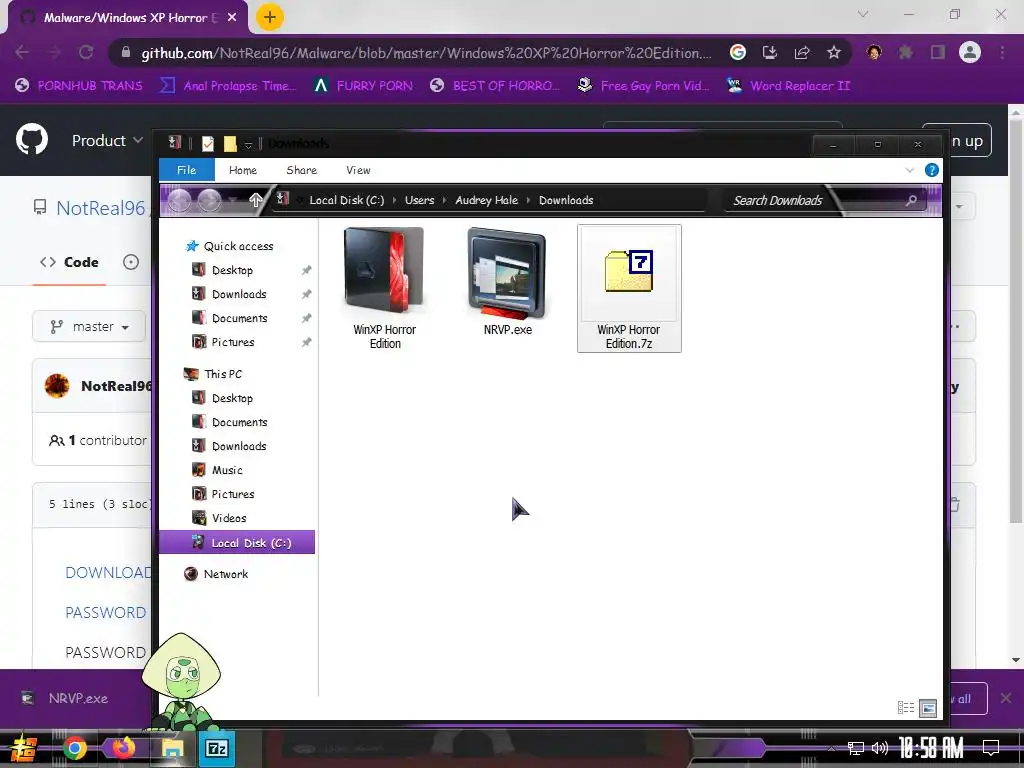Click Users in address breadcrumb
Viewport: 1024px width, 768px height.
419,200
